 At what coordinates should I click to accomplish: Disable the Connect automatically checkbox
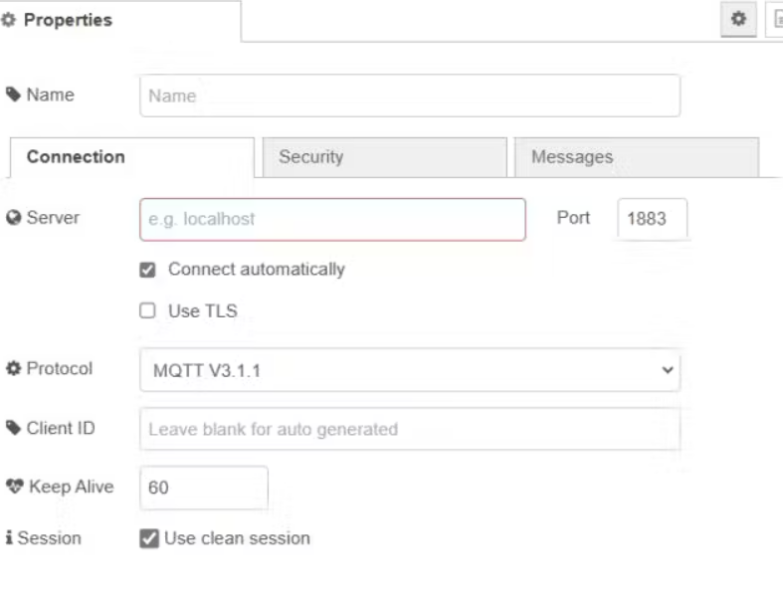148,270
